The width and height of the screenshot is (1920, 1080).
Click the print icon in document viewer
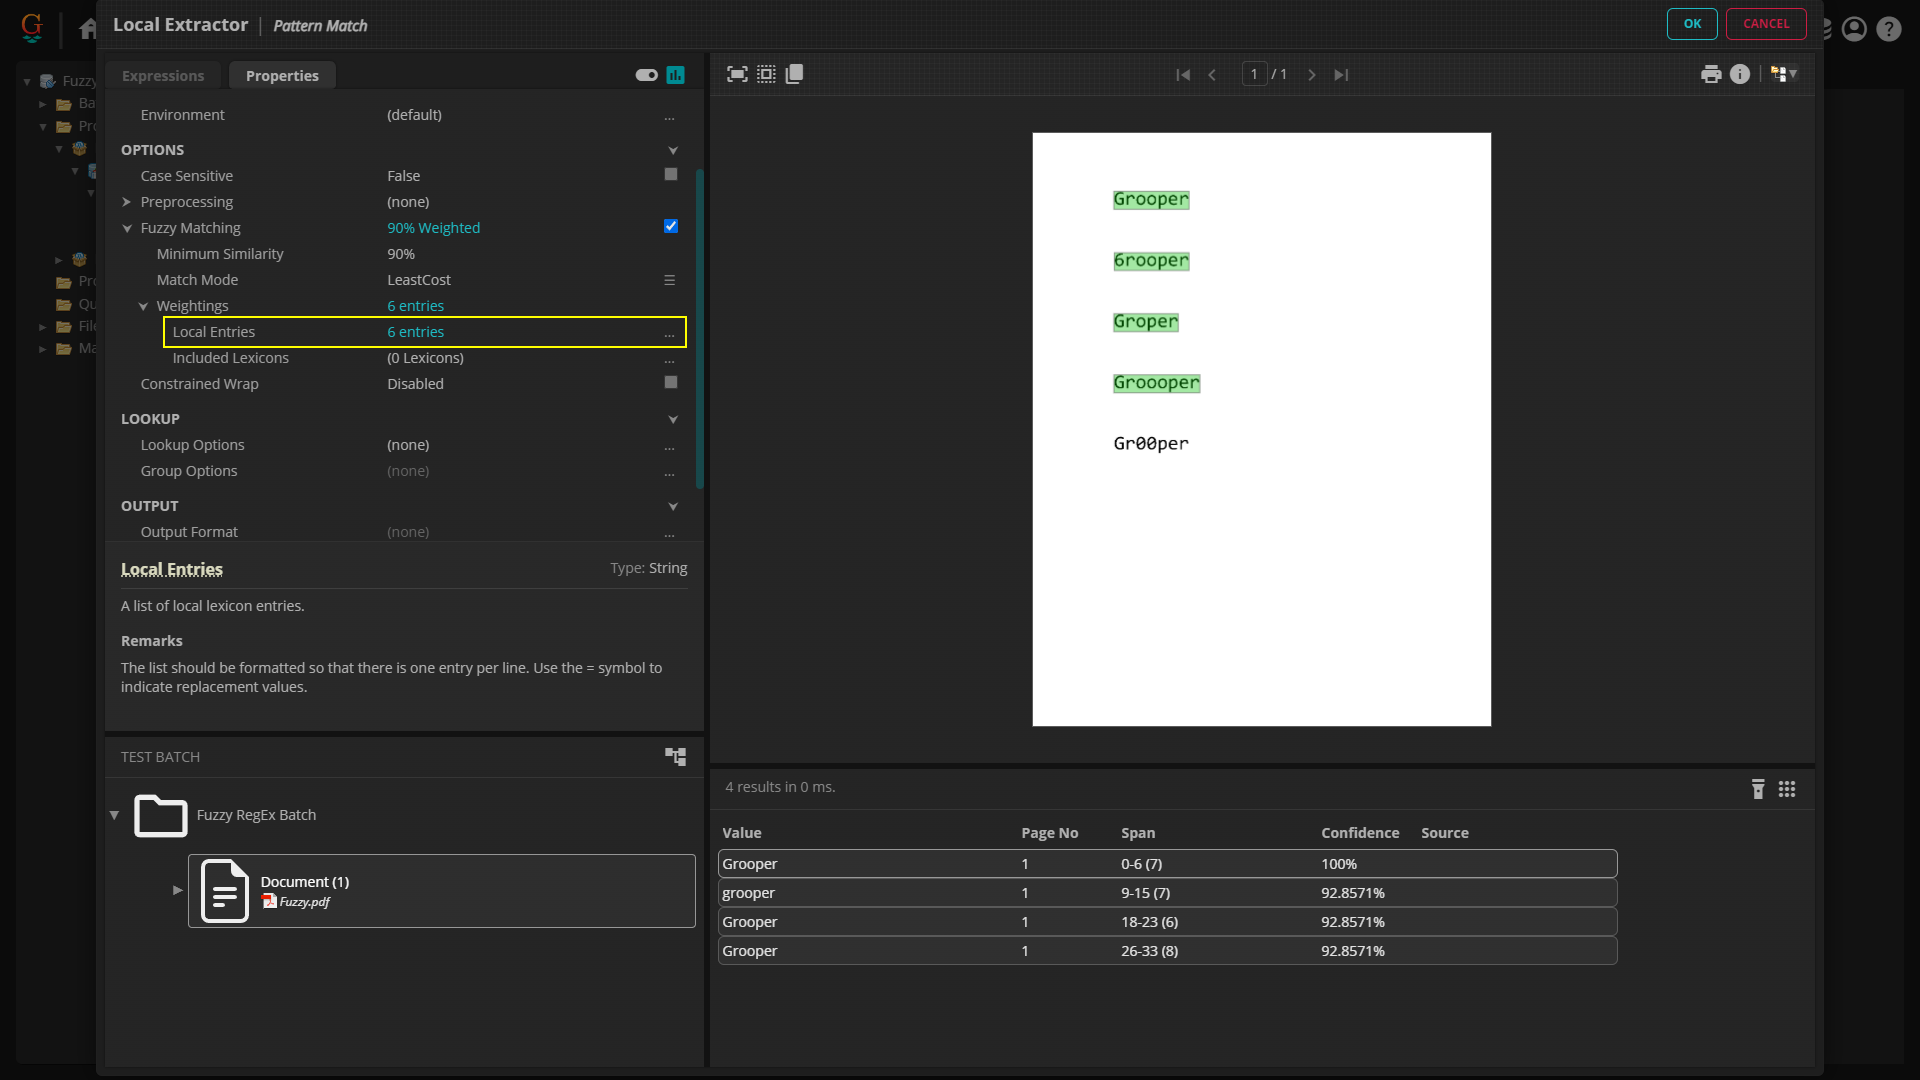pyautogui.click(x=1711, y=74)
